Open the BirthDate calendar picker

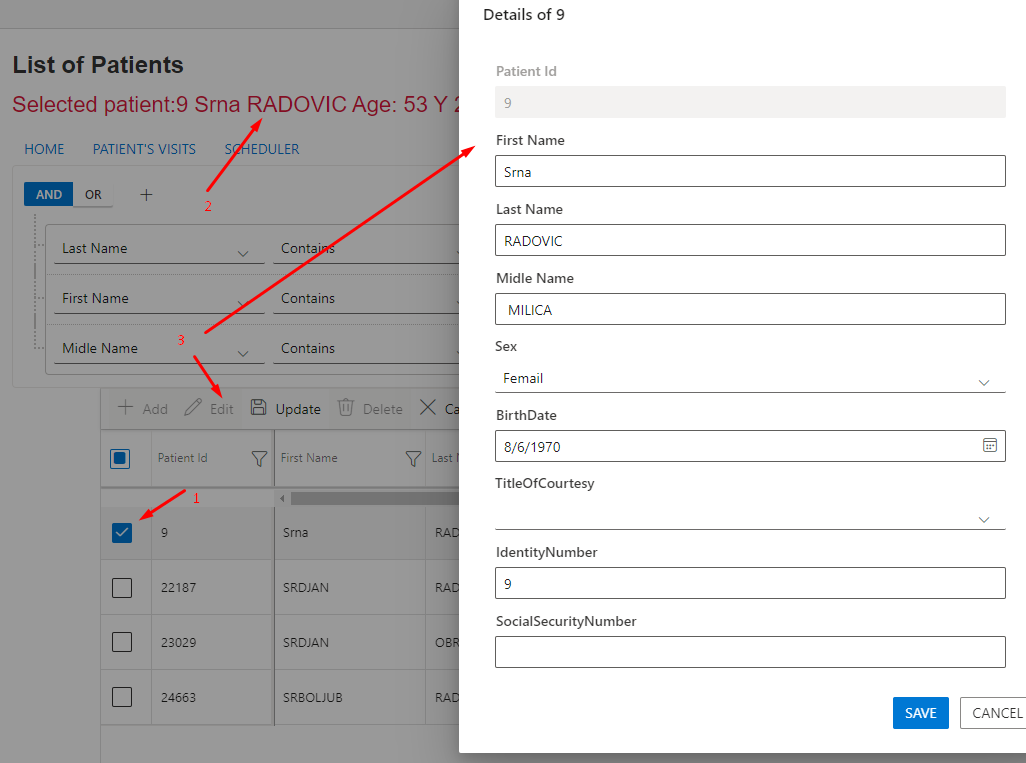click(x=990, y=446)
